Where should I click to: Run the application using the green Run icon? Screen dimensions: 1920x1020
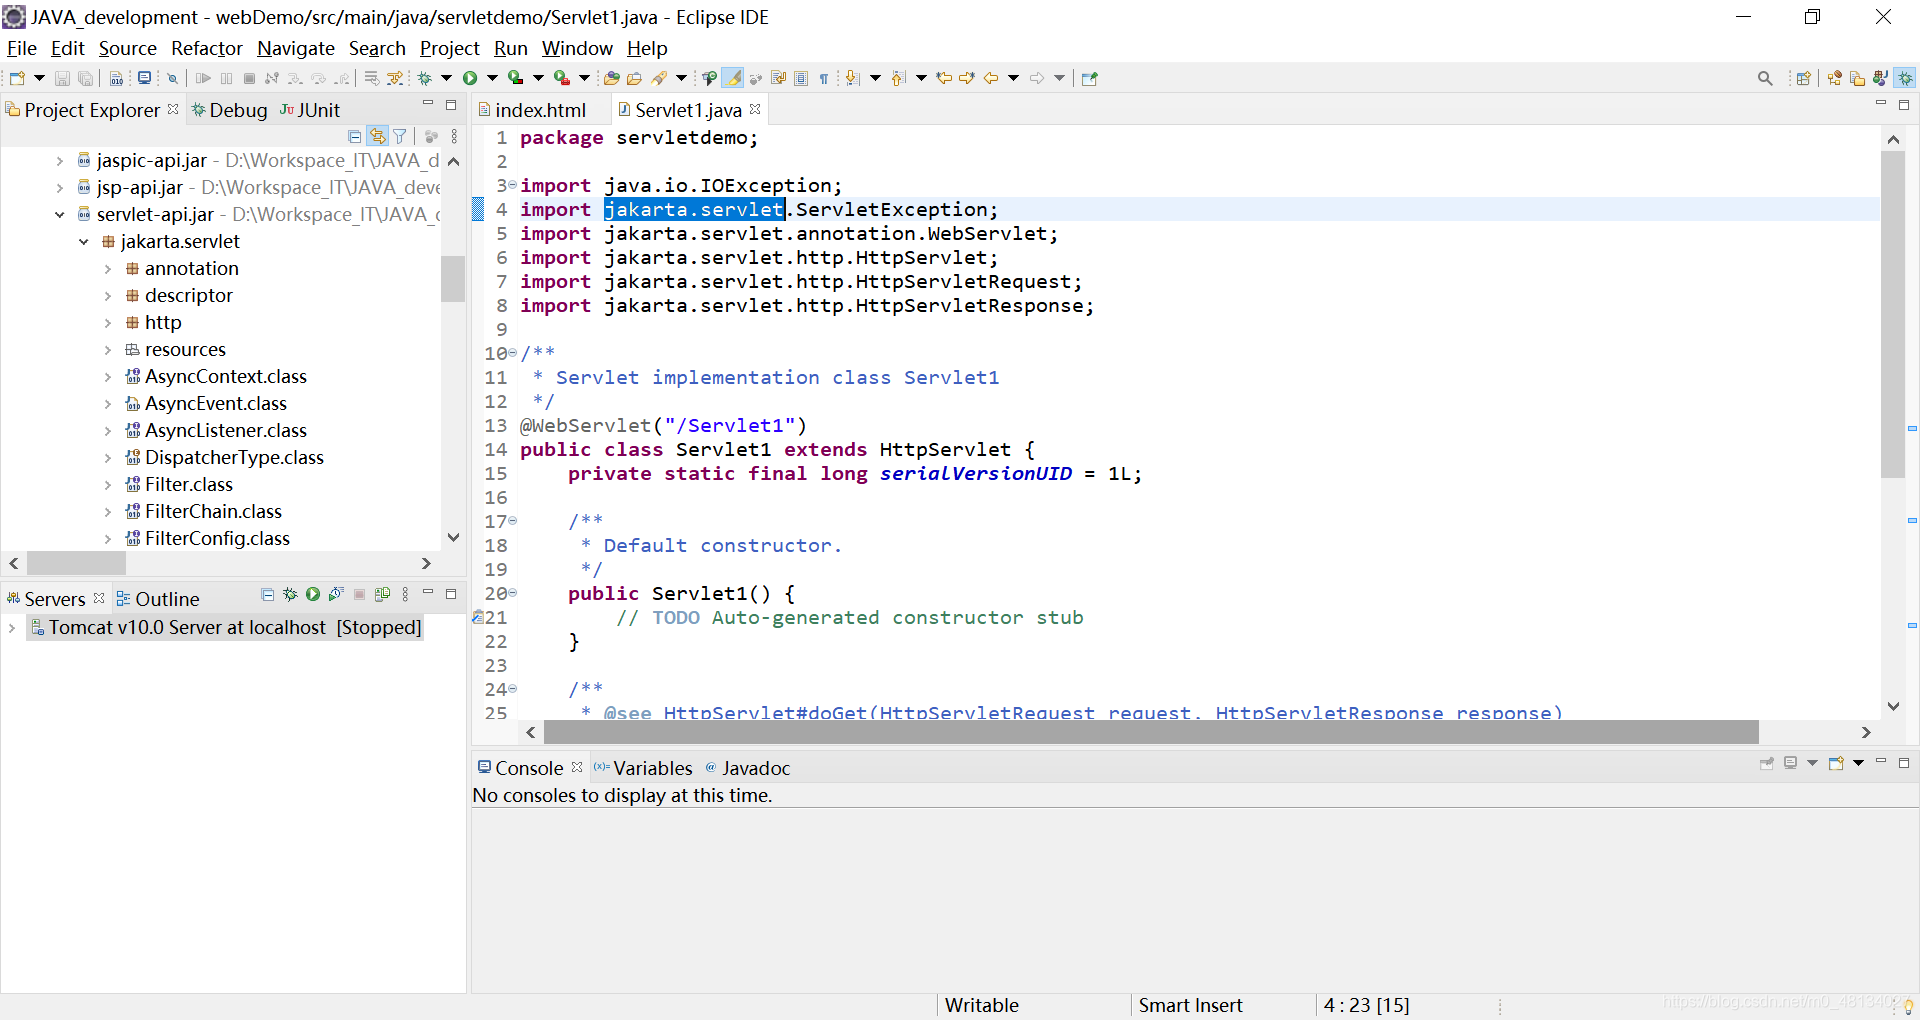(470, 77)
